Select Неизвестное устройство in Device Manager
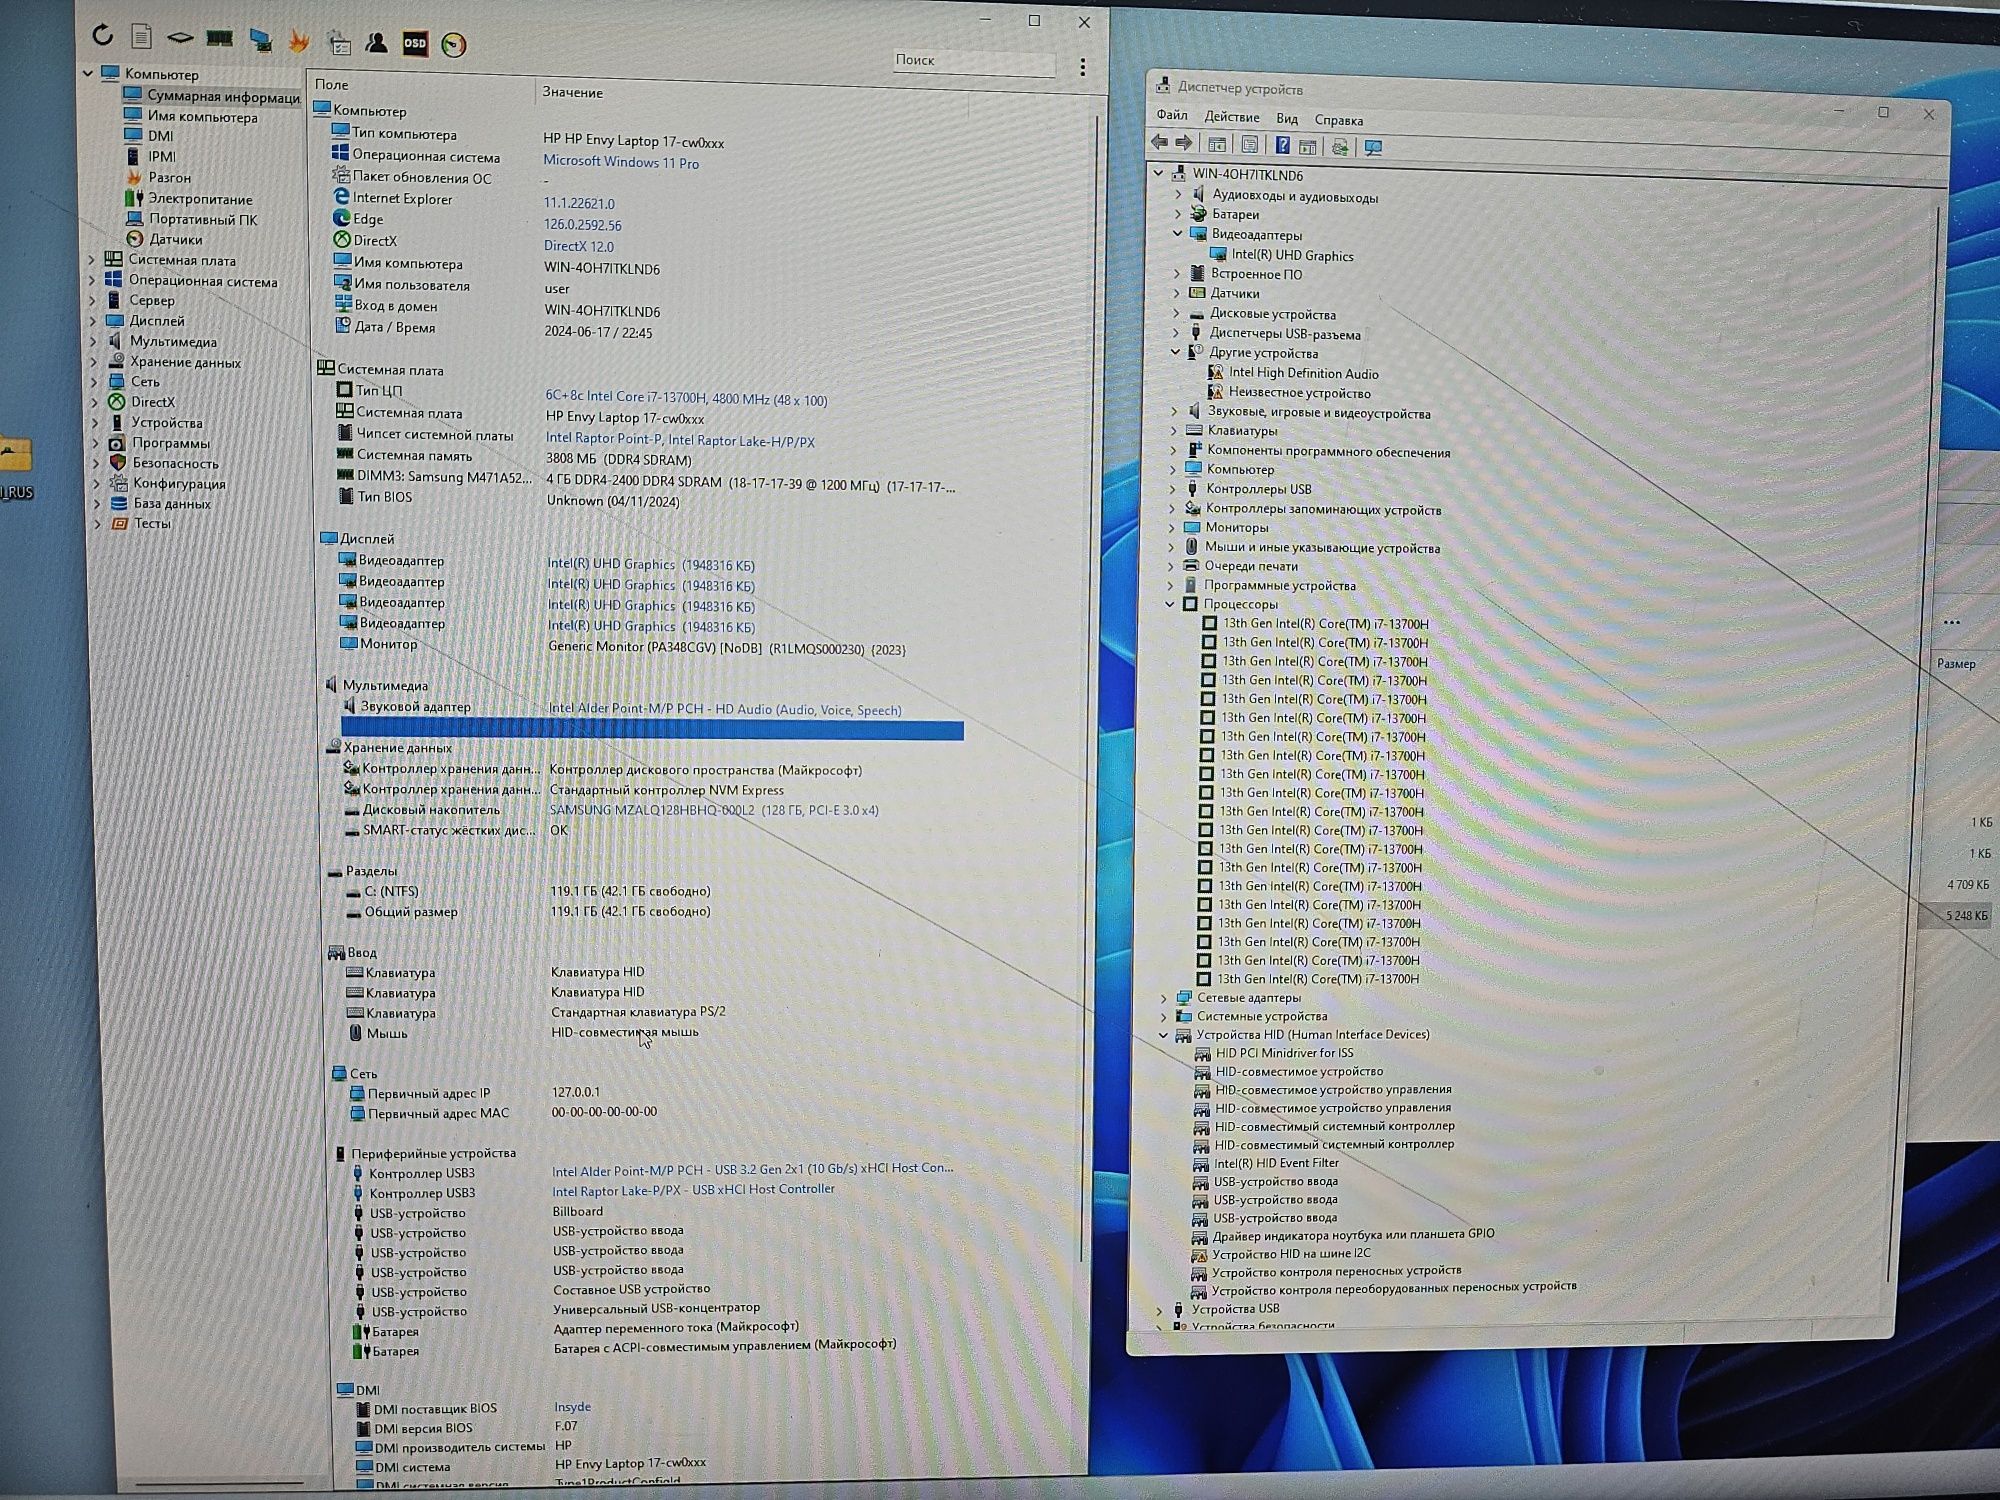The image size is (2000, 1500). 1299,392
